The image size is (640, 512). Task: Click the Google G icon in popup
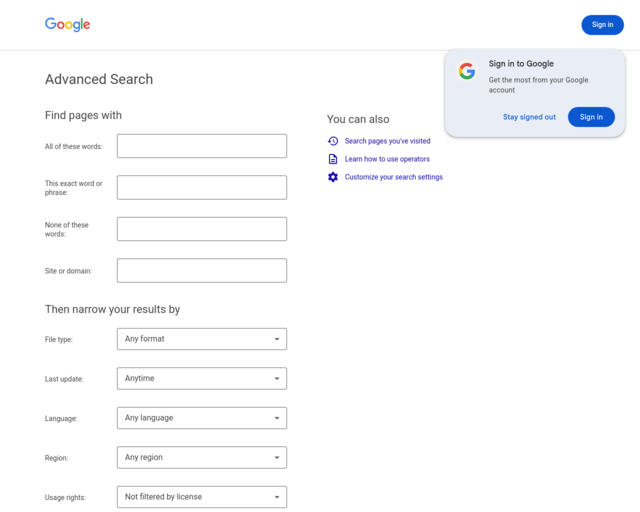point(467,71)
